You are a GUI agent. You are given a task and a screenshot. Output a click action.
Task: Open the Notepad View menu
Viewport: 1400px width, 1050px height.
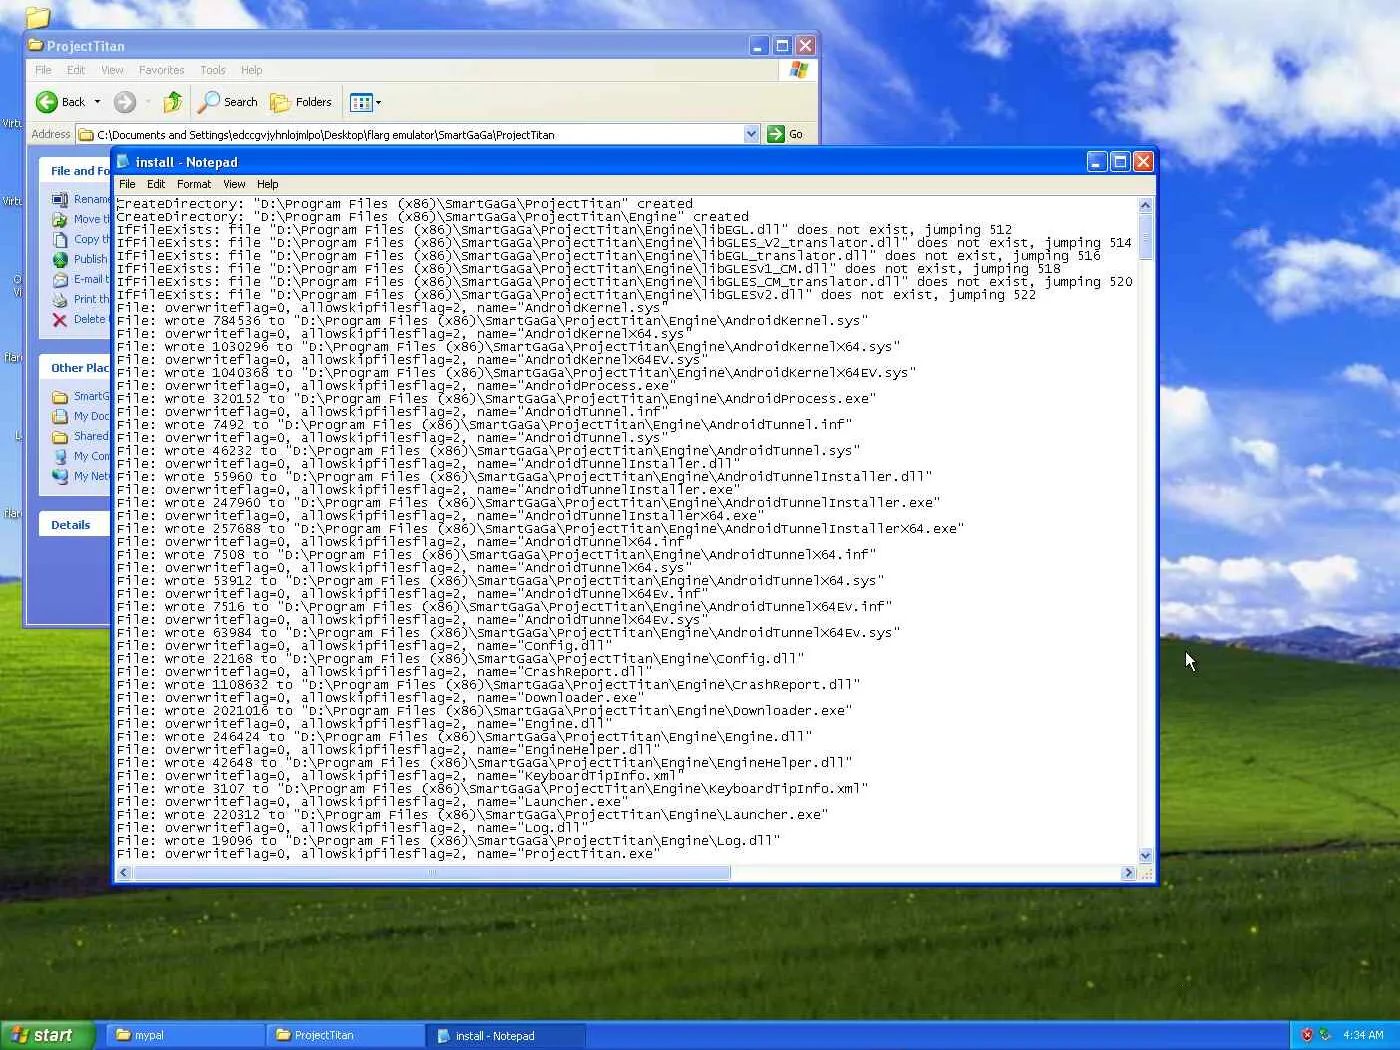point(234,184)
